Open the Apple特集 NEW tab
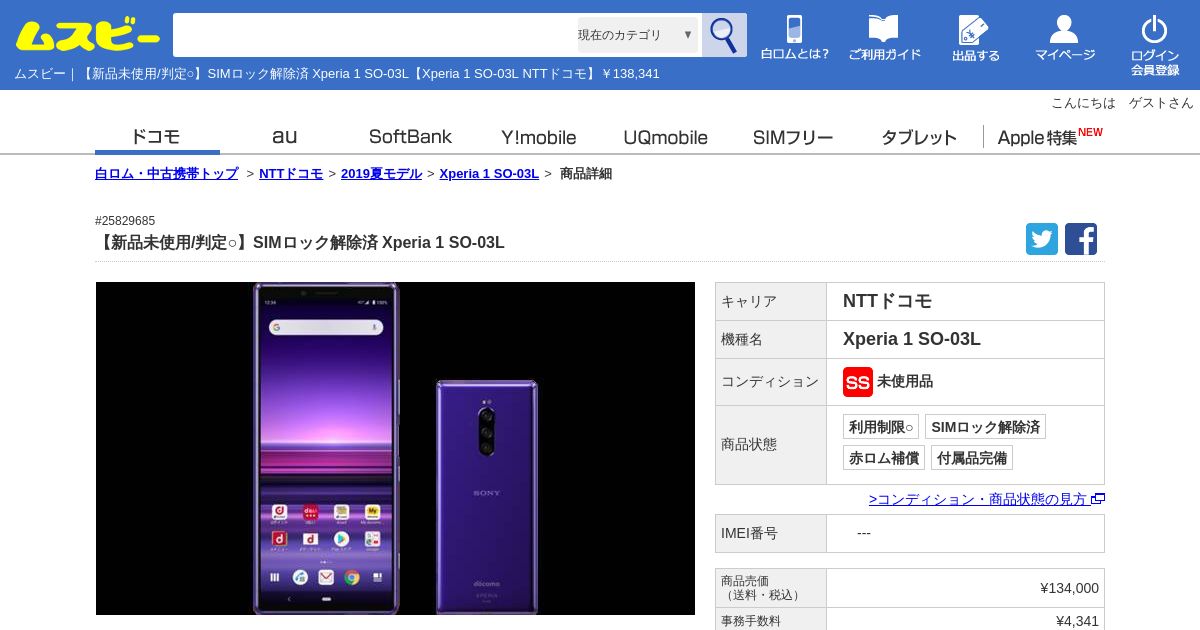Image resolution: width=1200 pixels, height=630 pixels. pyautogui.click(x=1049, y=137)
